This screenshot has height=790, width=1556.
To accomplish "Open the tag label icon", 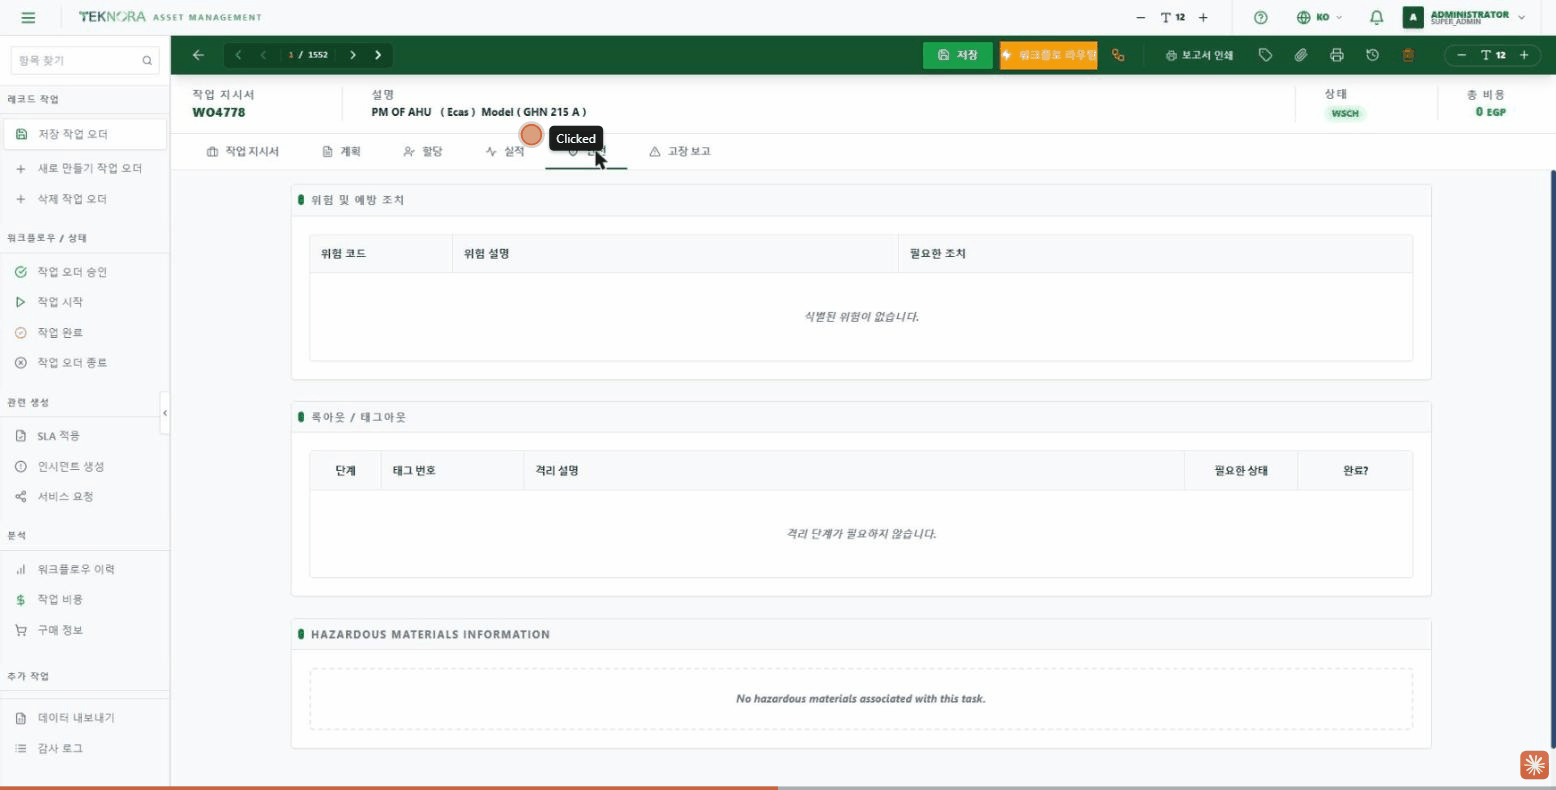I will click(1265, 55).
